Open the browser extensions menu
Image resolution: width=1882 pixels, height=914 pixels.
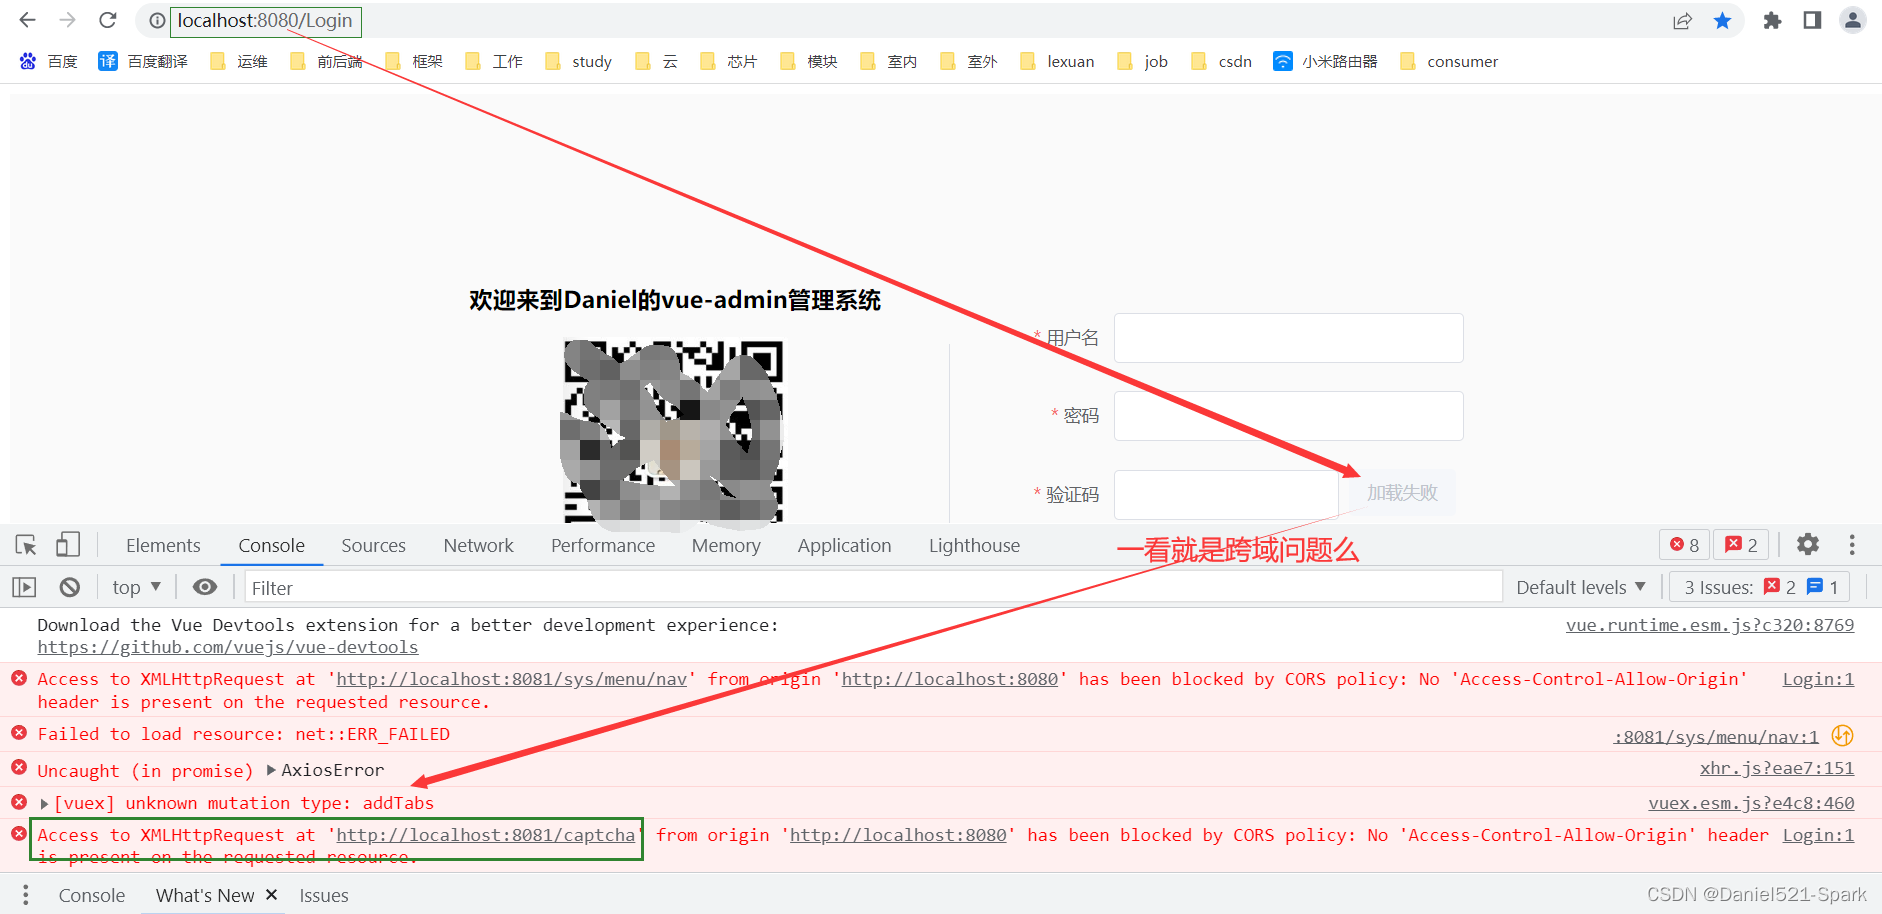click(1772, 21)
